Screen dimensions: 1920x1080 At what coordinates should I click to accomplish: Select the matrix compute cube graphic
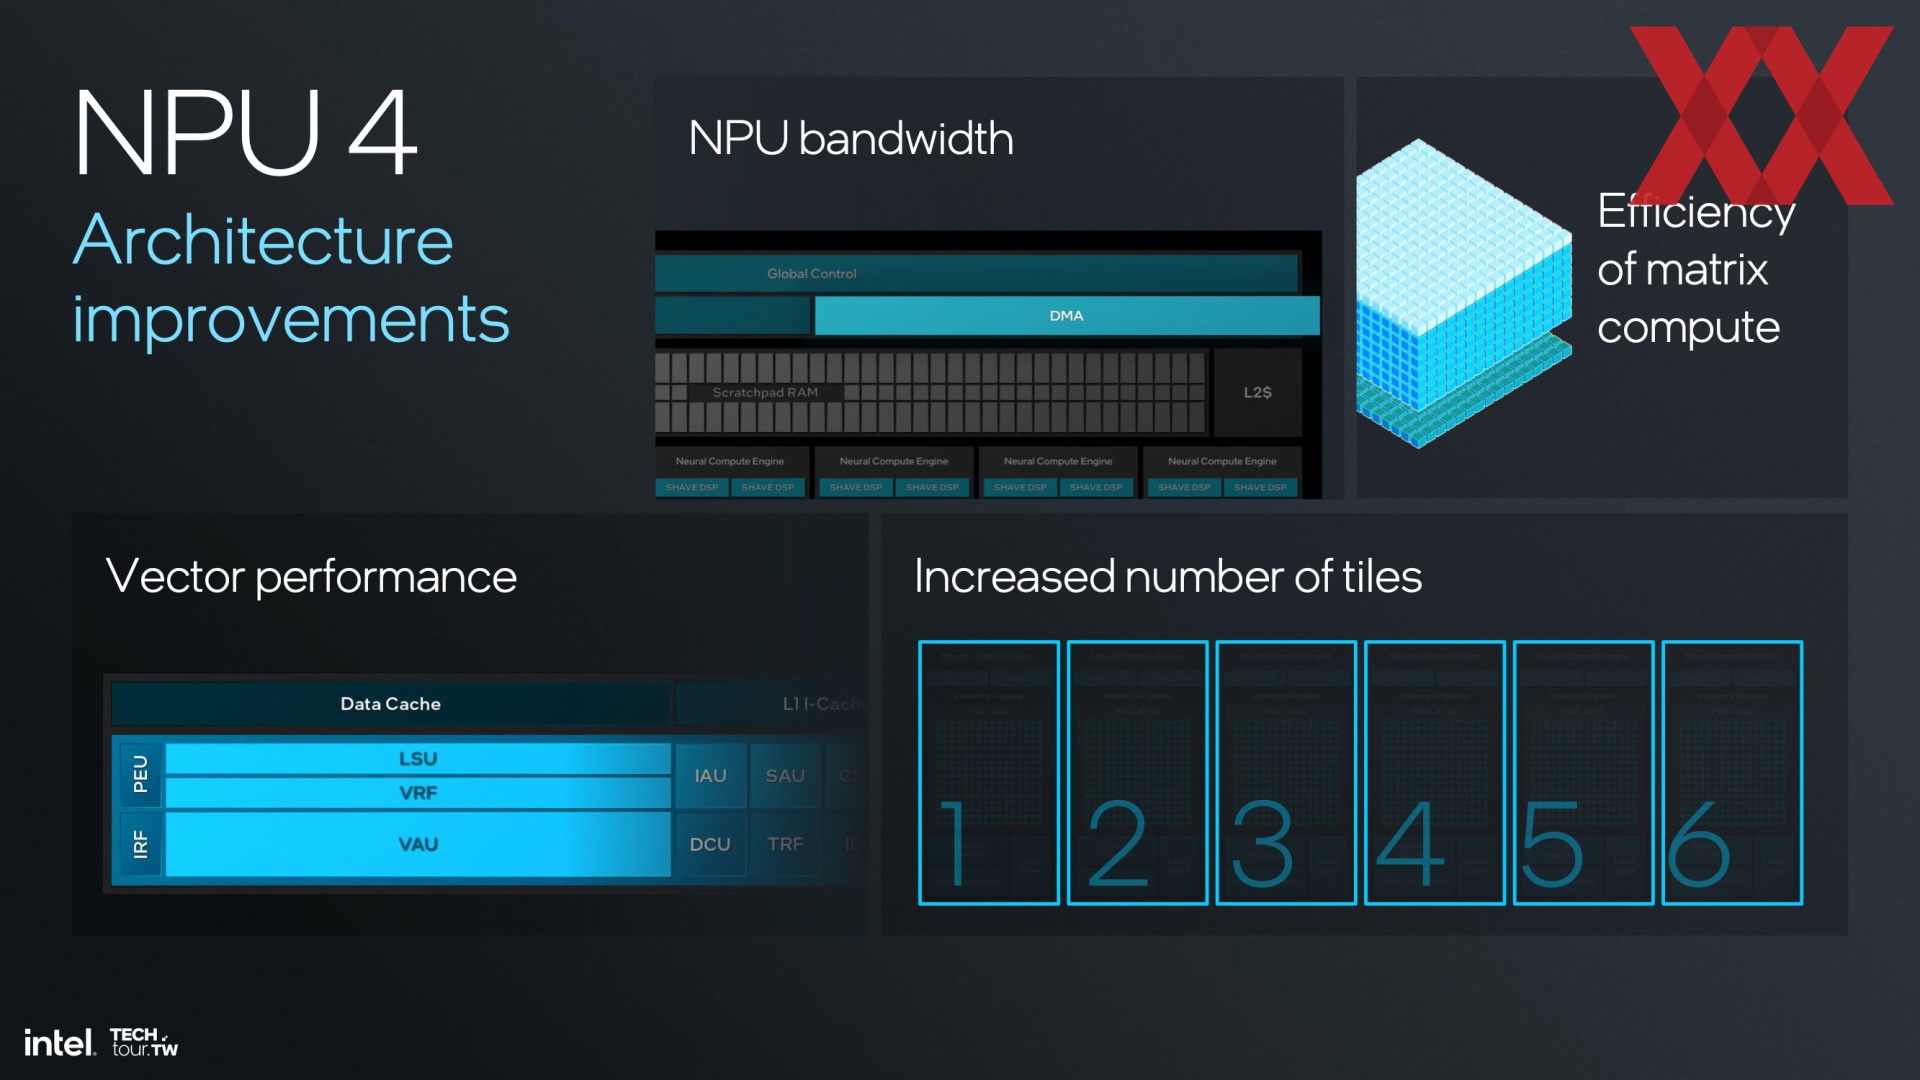1463,294
